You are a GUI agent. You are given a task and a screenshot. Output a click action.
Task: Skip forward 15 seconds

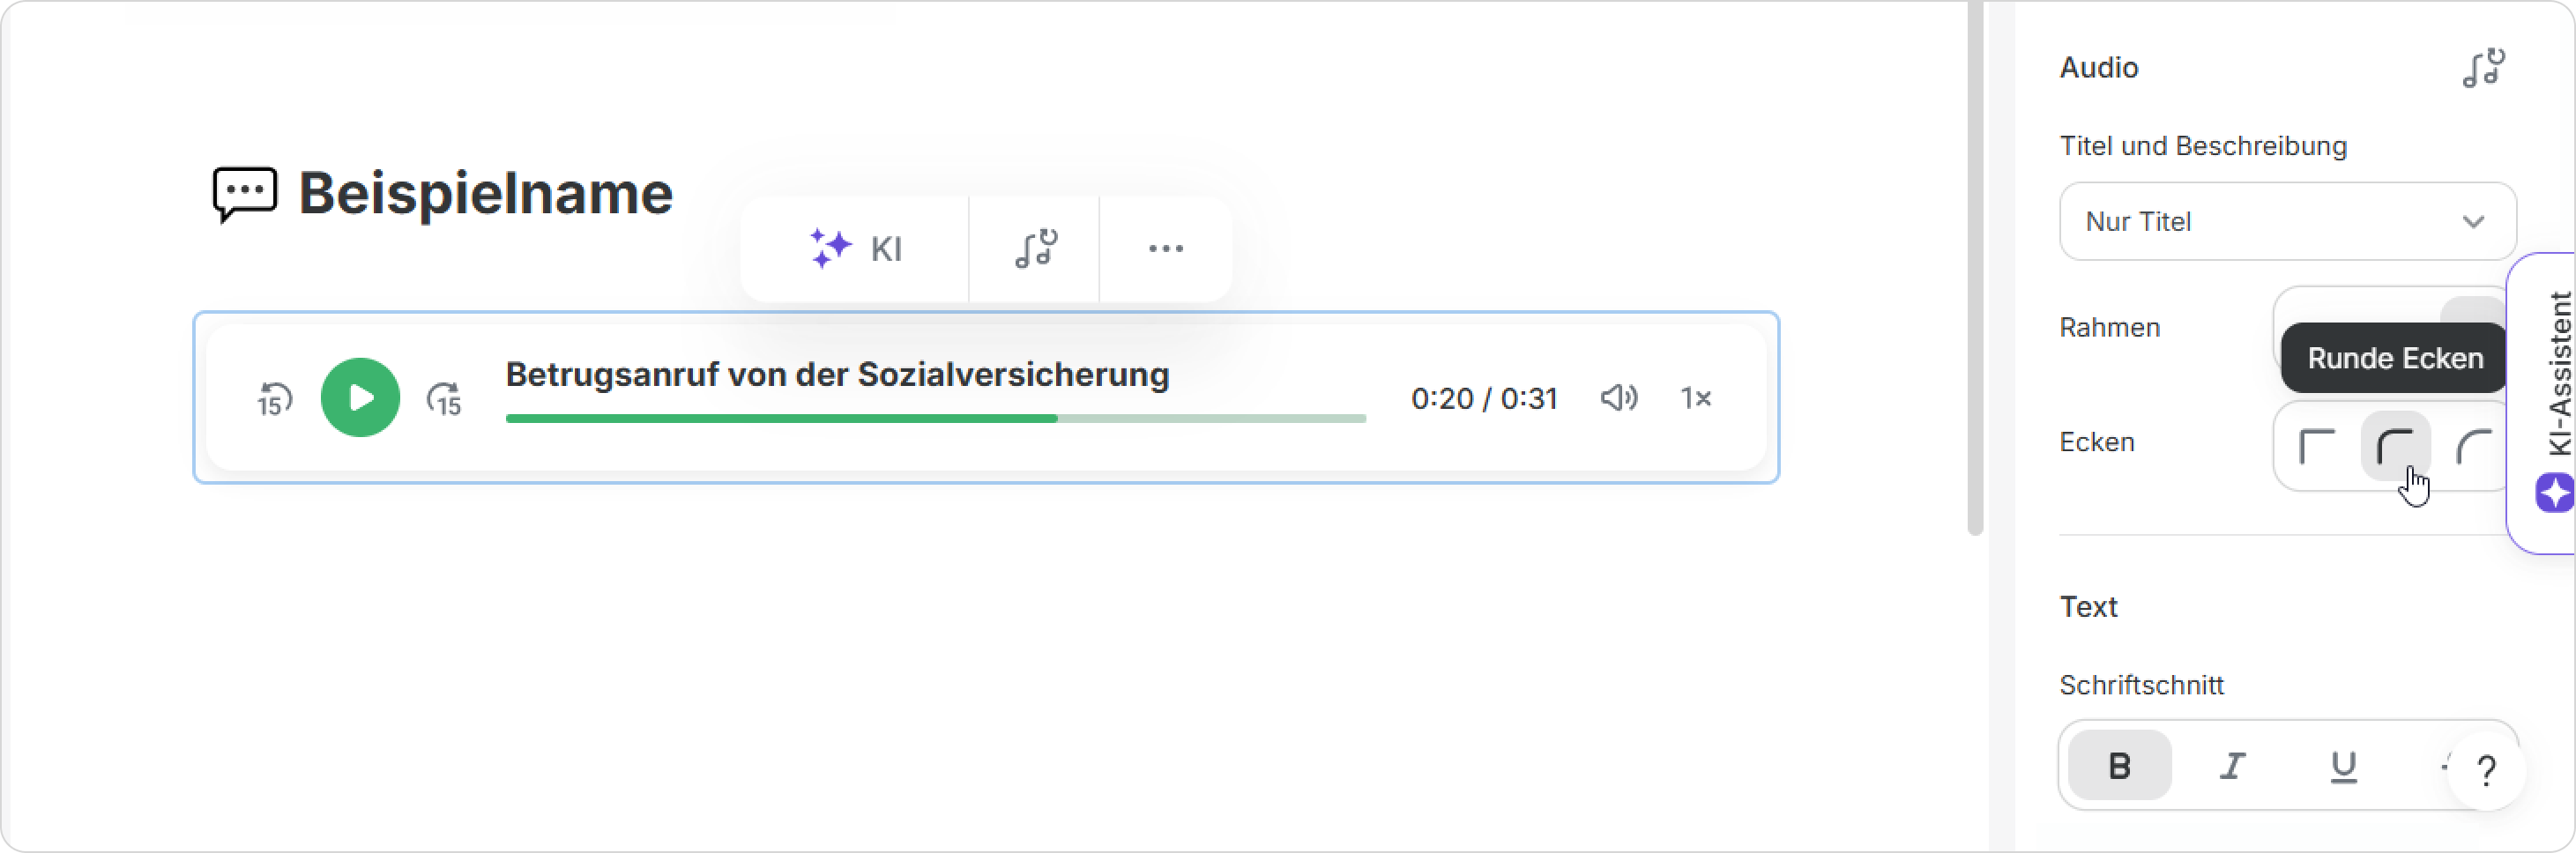tap(444, 399)
